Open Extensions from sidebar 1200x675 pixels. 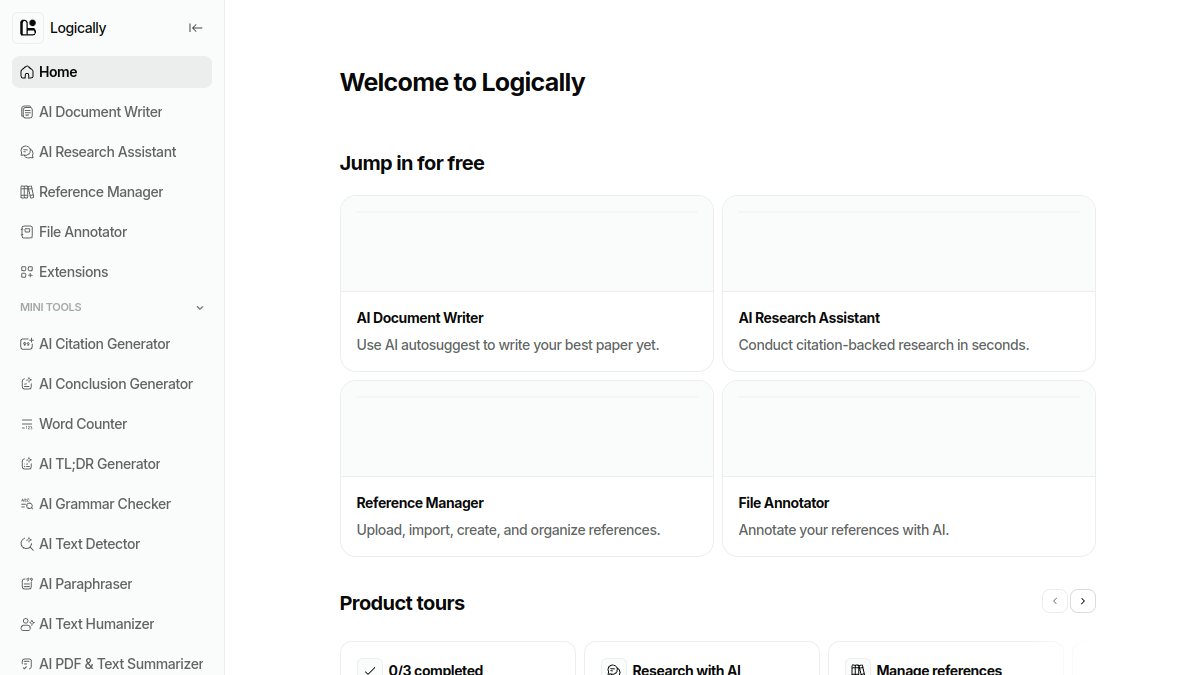point(112,272)
